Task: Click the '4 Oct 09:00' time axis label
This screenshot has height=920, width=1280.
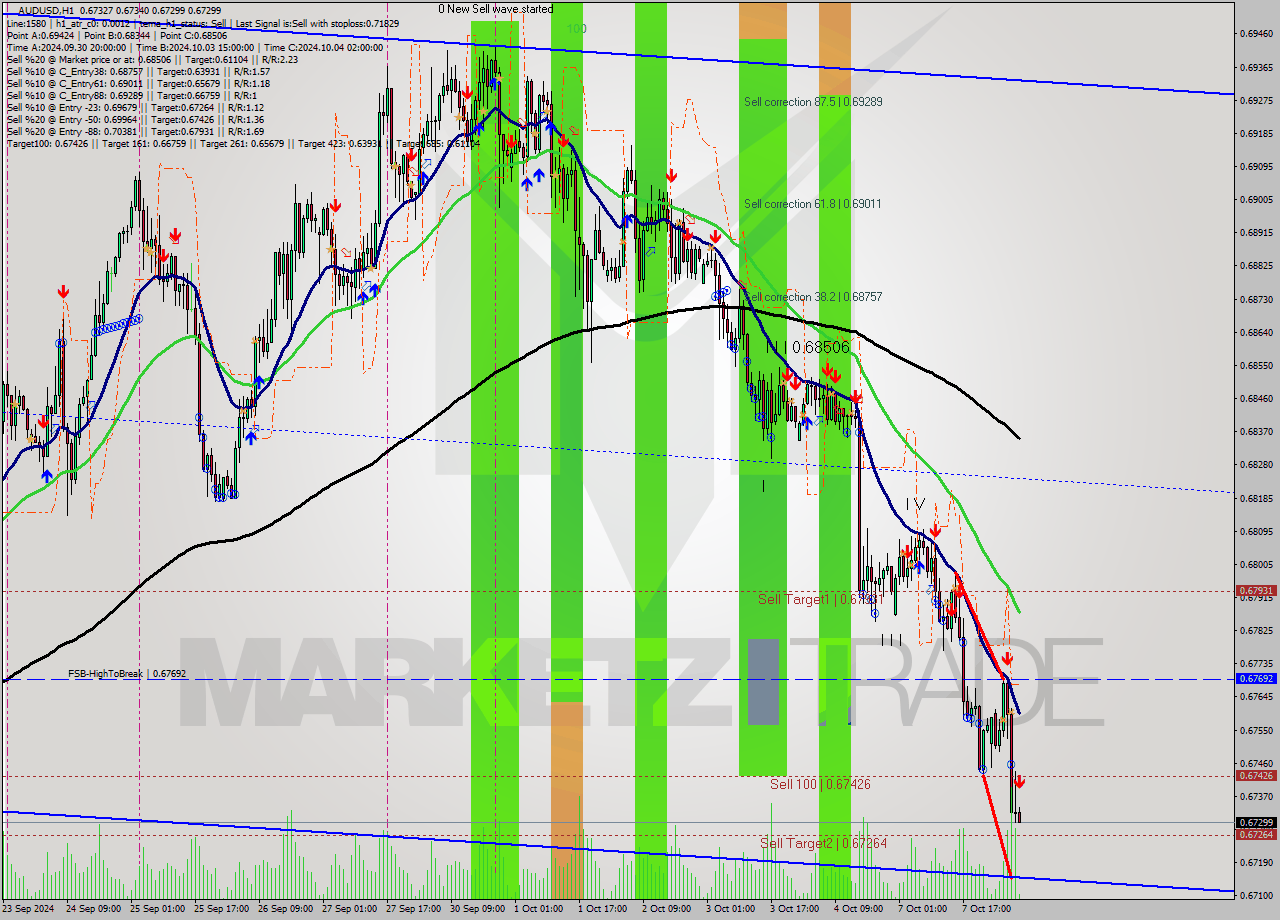Action: click(859, 909)
